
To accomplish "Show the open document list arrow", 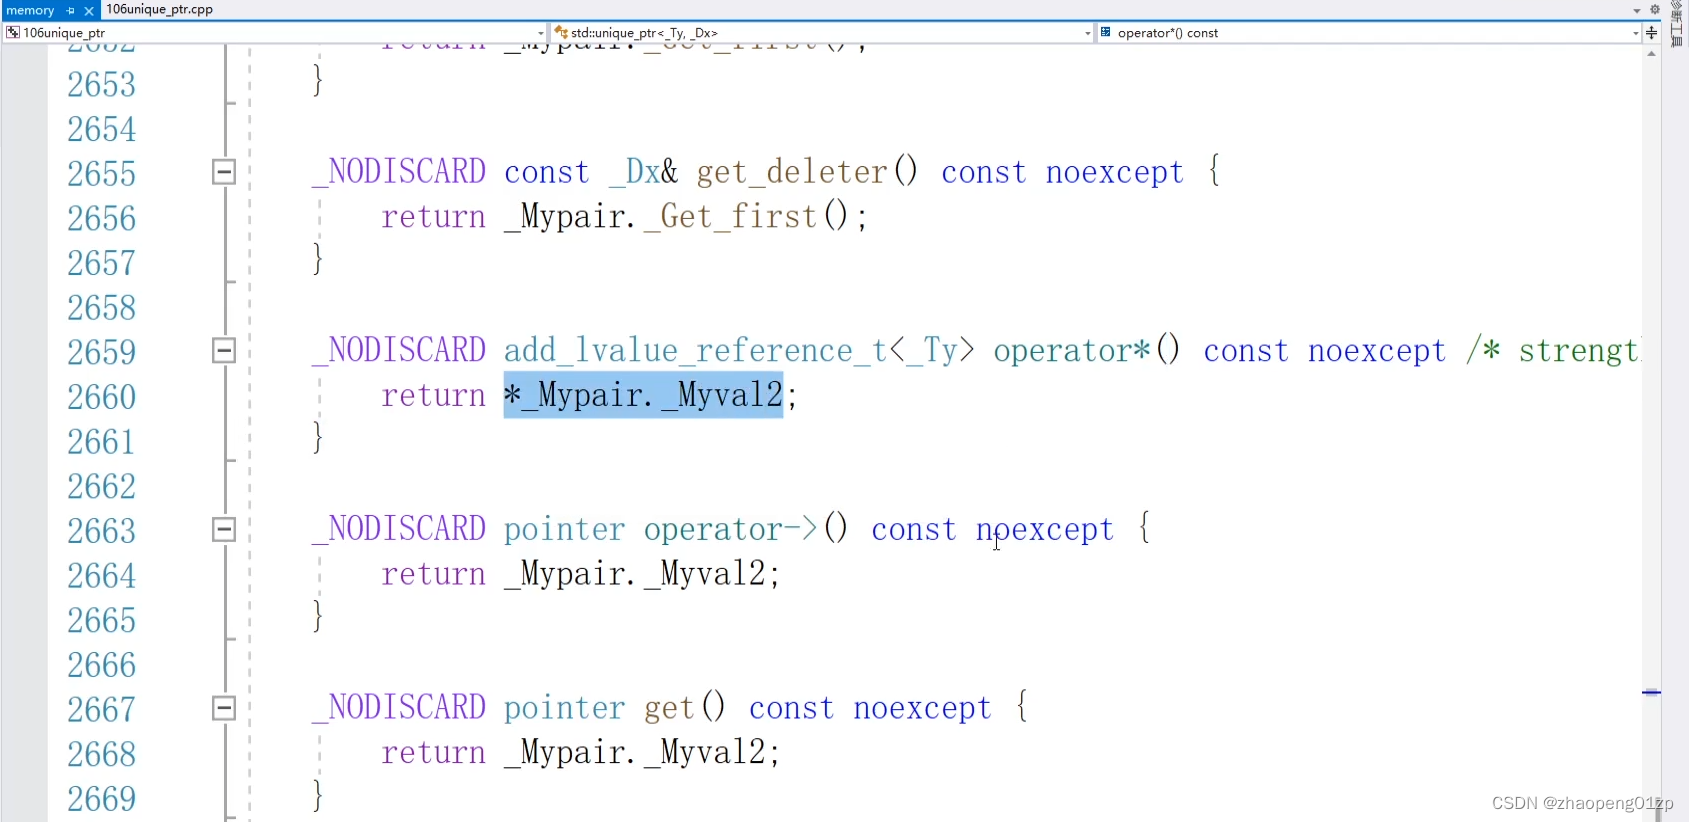I will tap(1637, 10).
